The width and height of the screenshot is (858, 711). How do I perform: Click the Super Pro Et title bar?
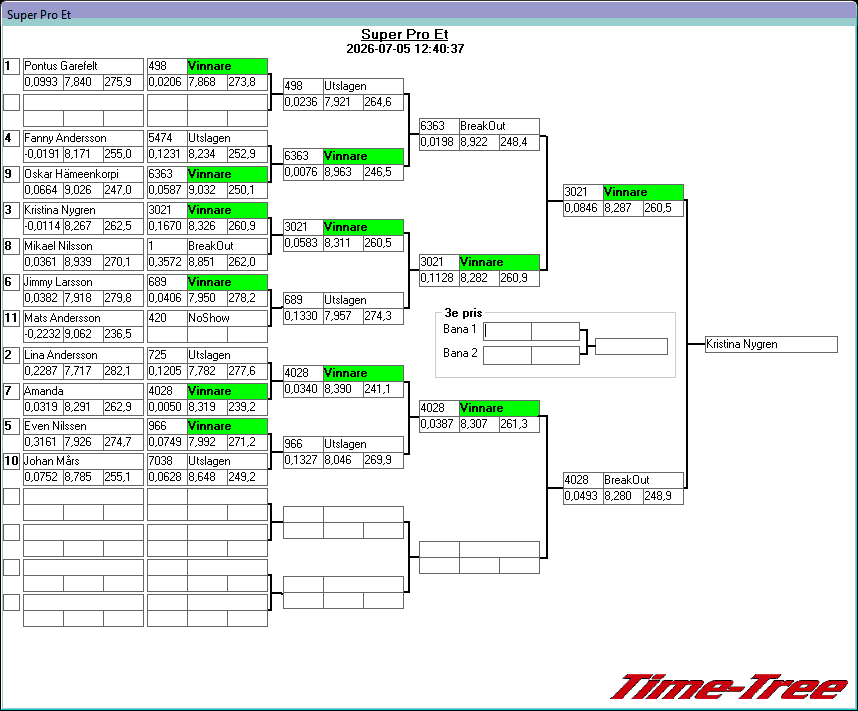click(429, 14)
